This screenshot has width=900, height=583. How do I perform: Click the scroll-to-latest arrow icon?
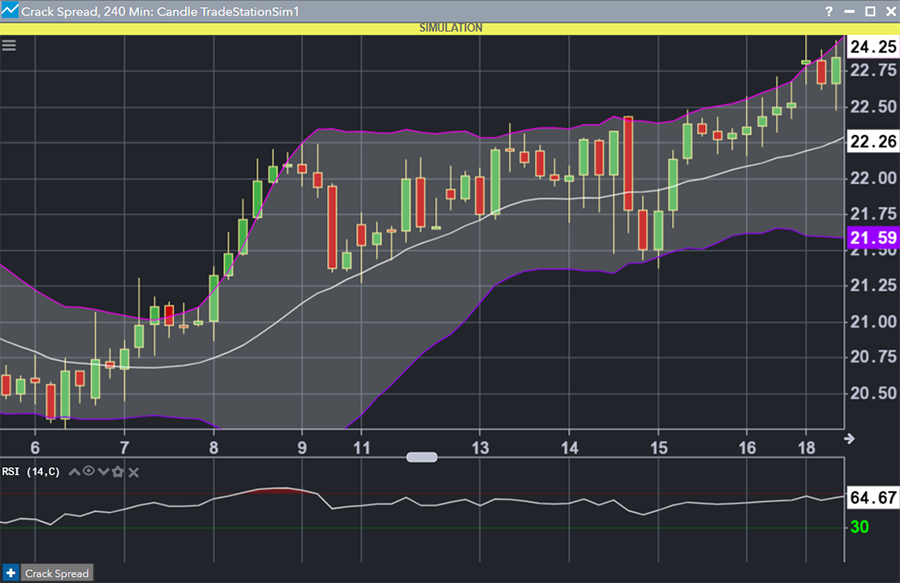click(850, 438)
